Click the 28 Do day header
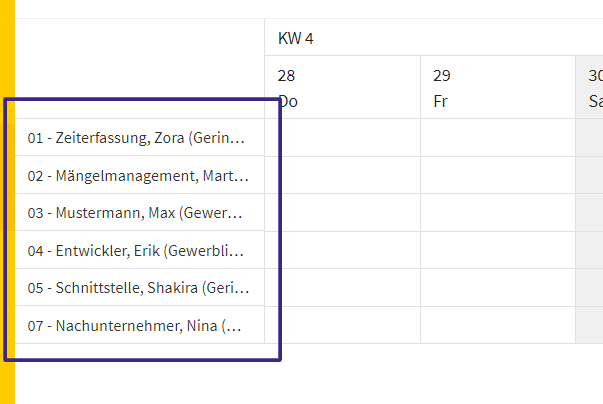 (x=343, y=87)
